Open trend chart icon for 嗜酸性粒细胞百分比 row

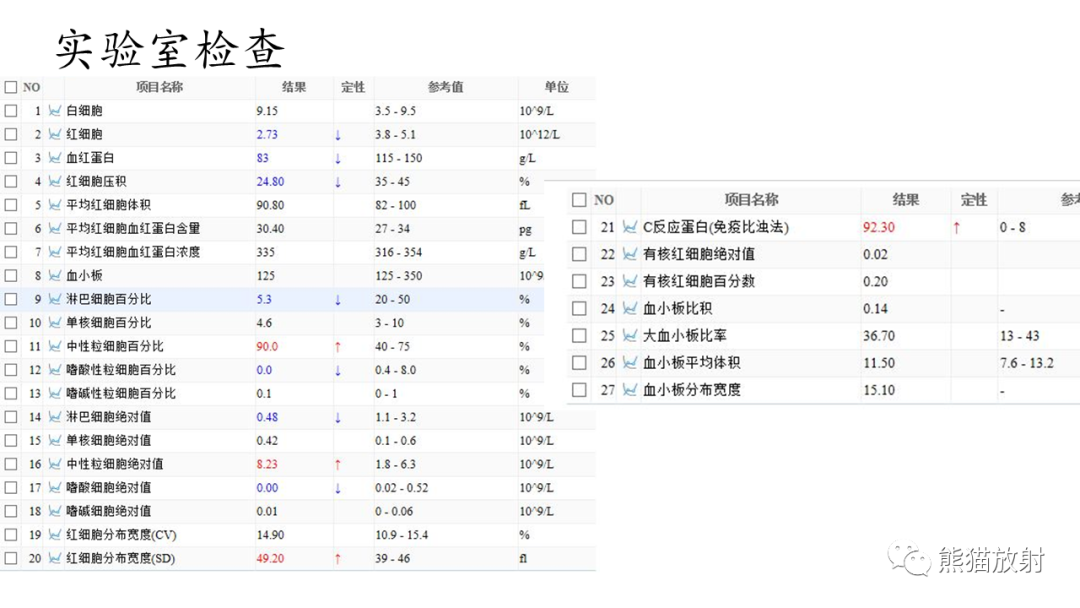54,370
